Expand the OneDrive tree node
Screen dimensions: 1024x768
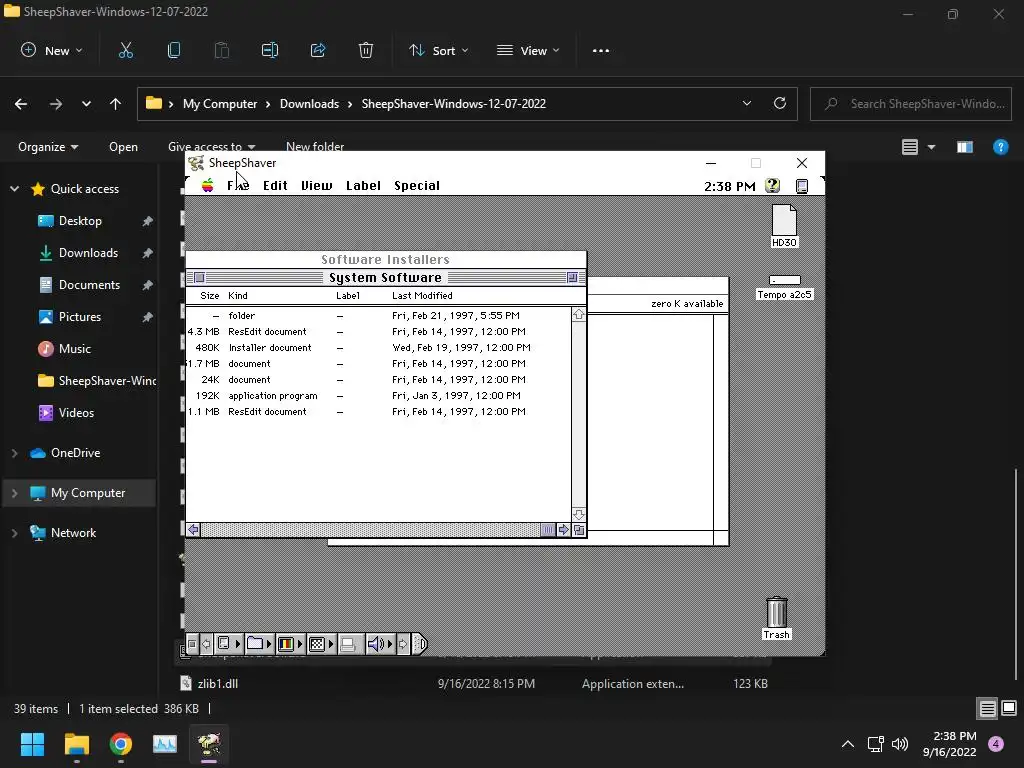(14, 453)
